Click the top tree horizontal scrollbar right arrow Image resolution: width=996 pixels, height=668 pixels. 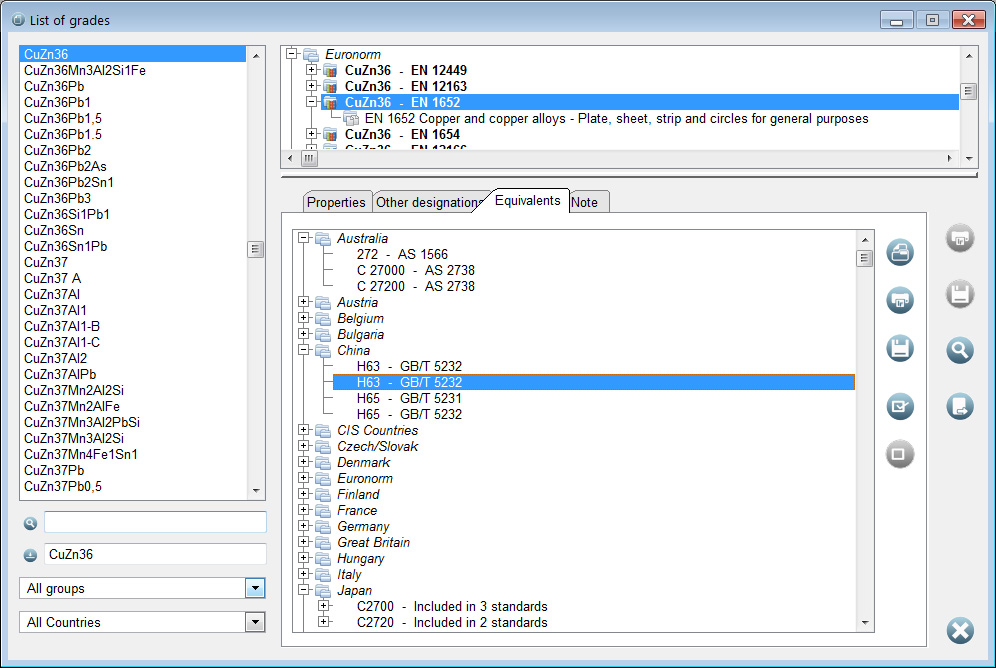pos(950,158)
